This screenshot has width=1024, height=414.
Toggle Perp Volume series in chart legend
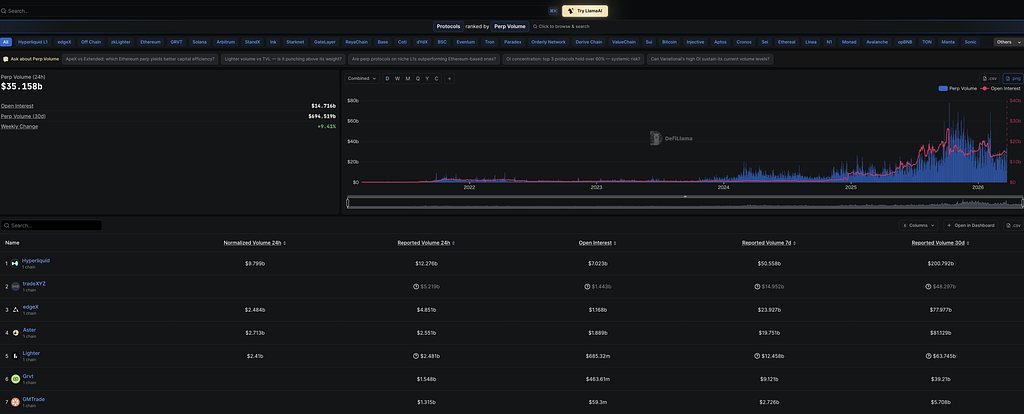(x=959, y=89)
